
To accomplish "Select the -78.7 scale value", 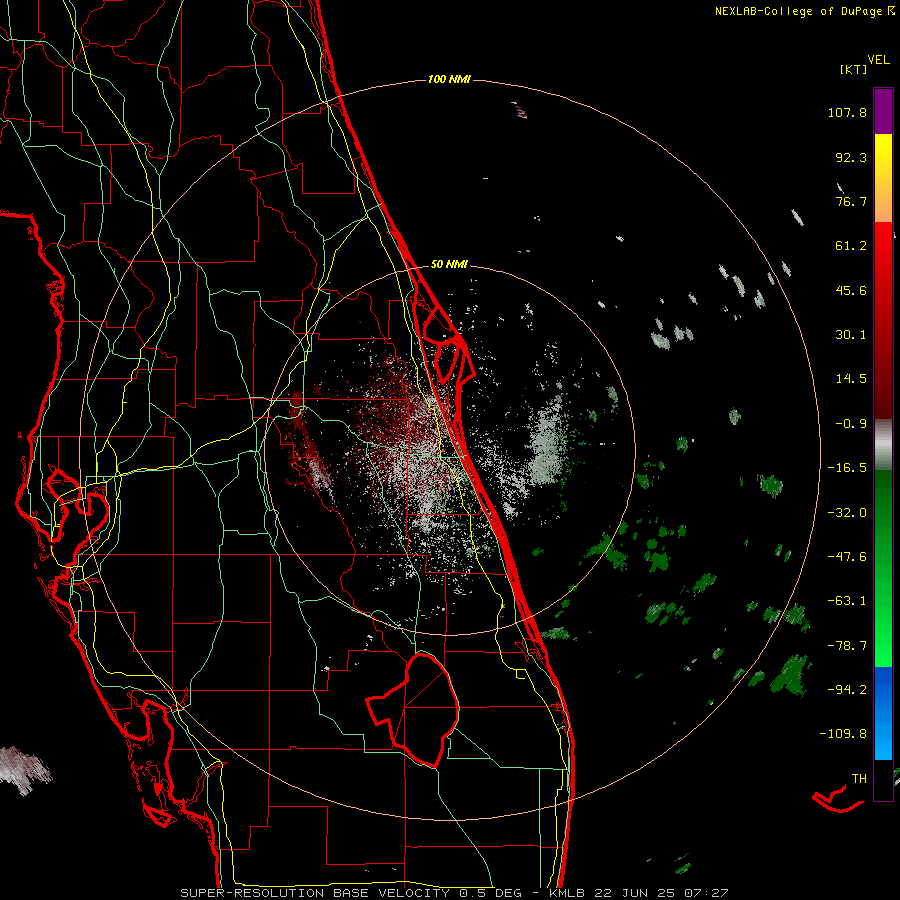I will coord(847,646).
